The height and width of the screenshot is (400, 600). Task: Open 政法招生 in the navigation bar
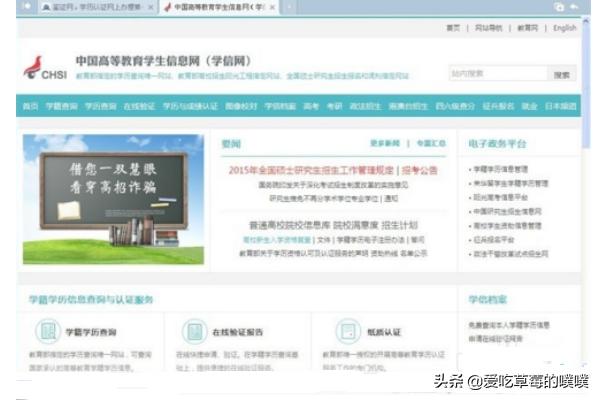coord(365,106)
